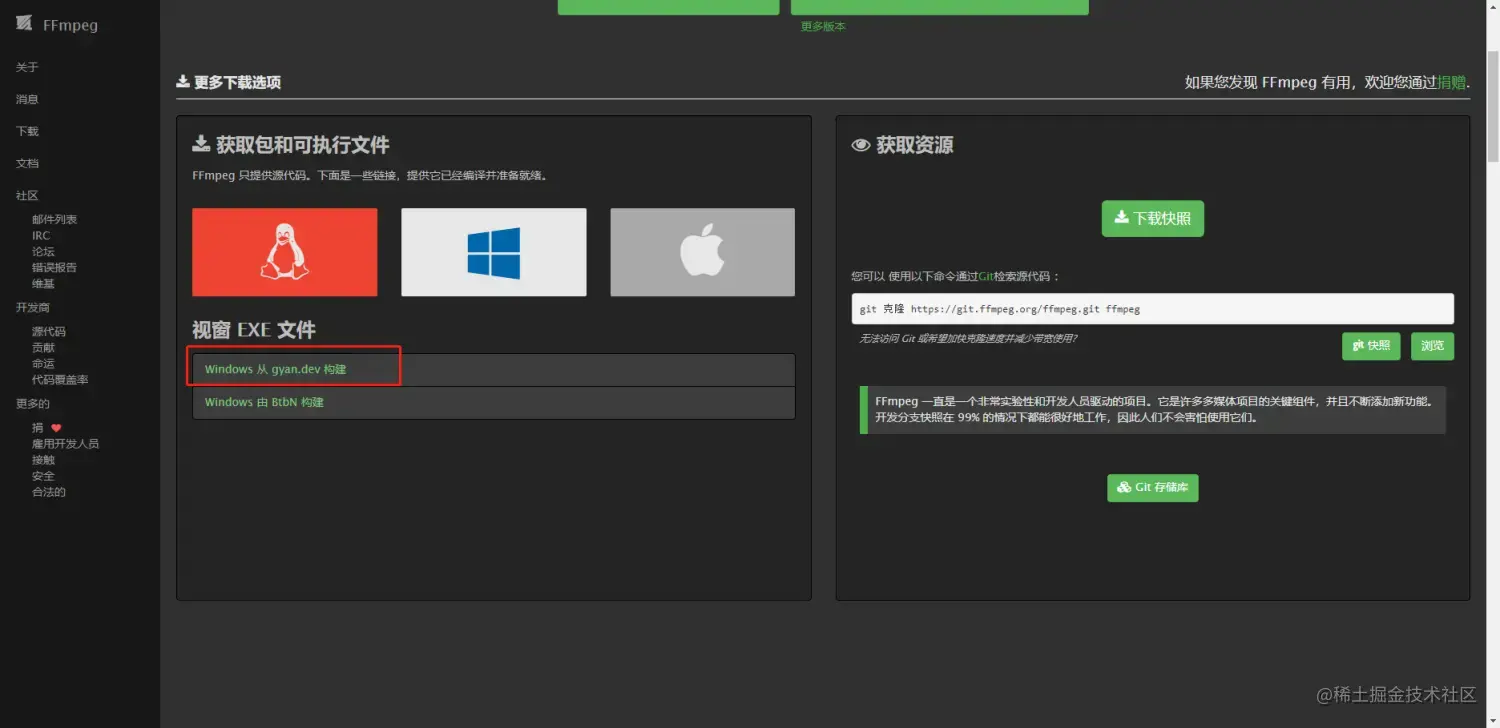
Task: Click the 更多版本 link at the top
Action: click(822, 28)
